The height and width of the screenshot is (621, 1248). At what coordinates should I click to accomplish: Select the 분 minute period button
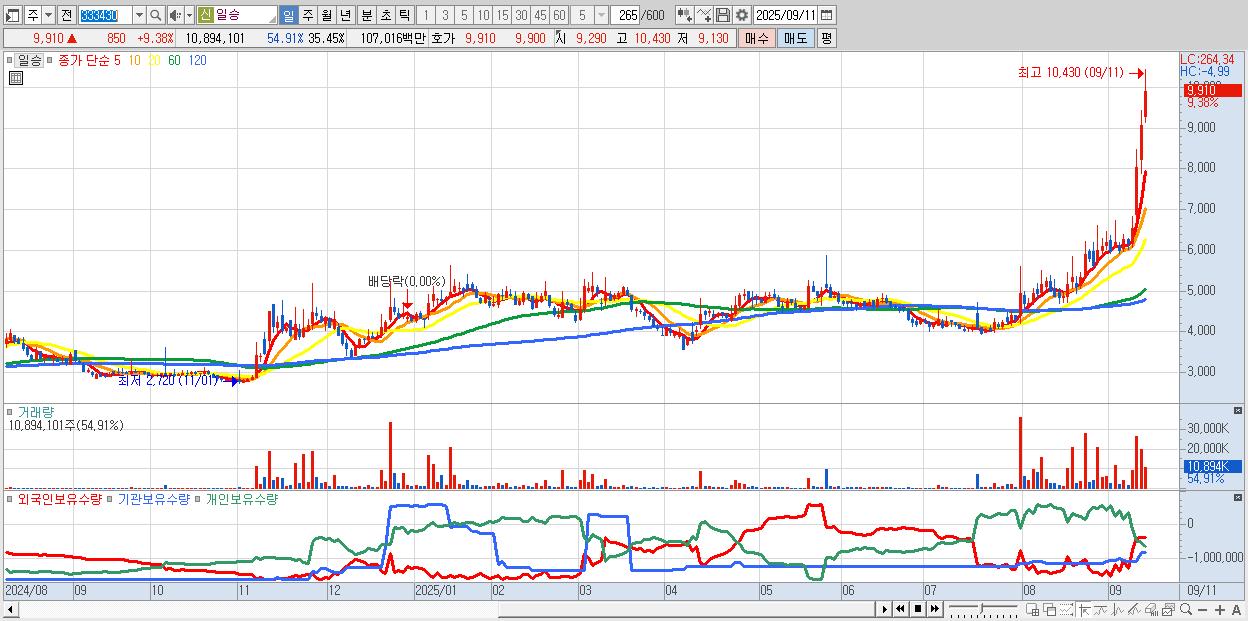[366, 15]
